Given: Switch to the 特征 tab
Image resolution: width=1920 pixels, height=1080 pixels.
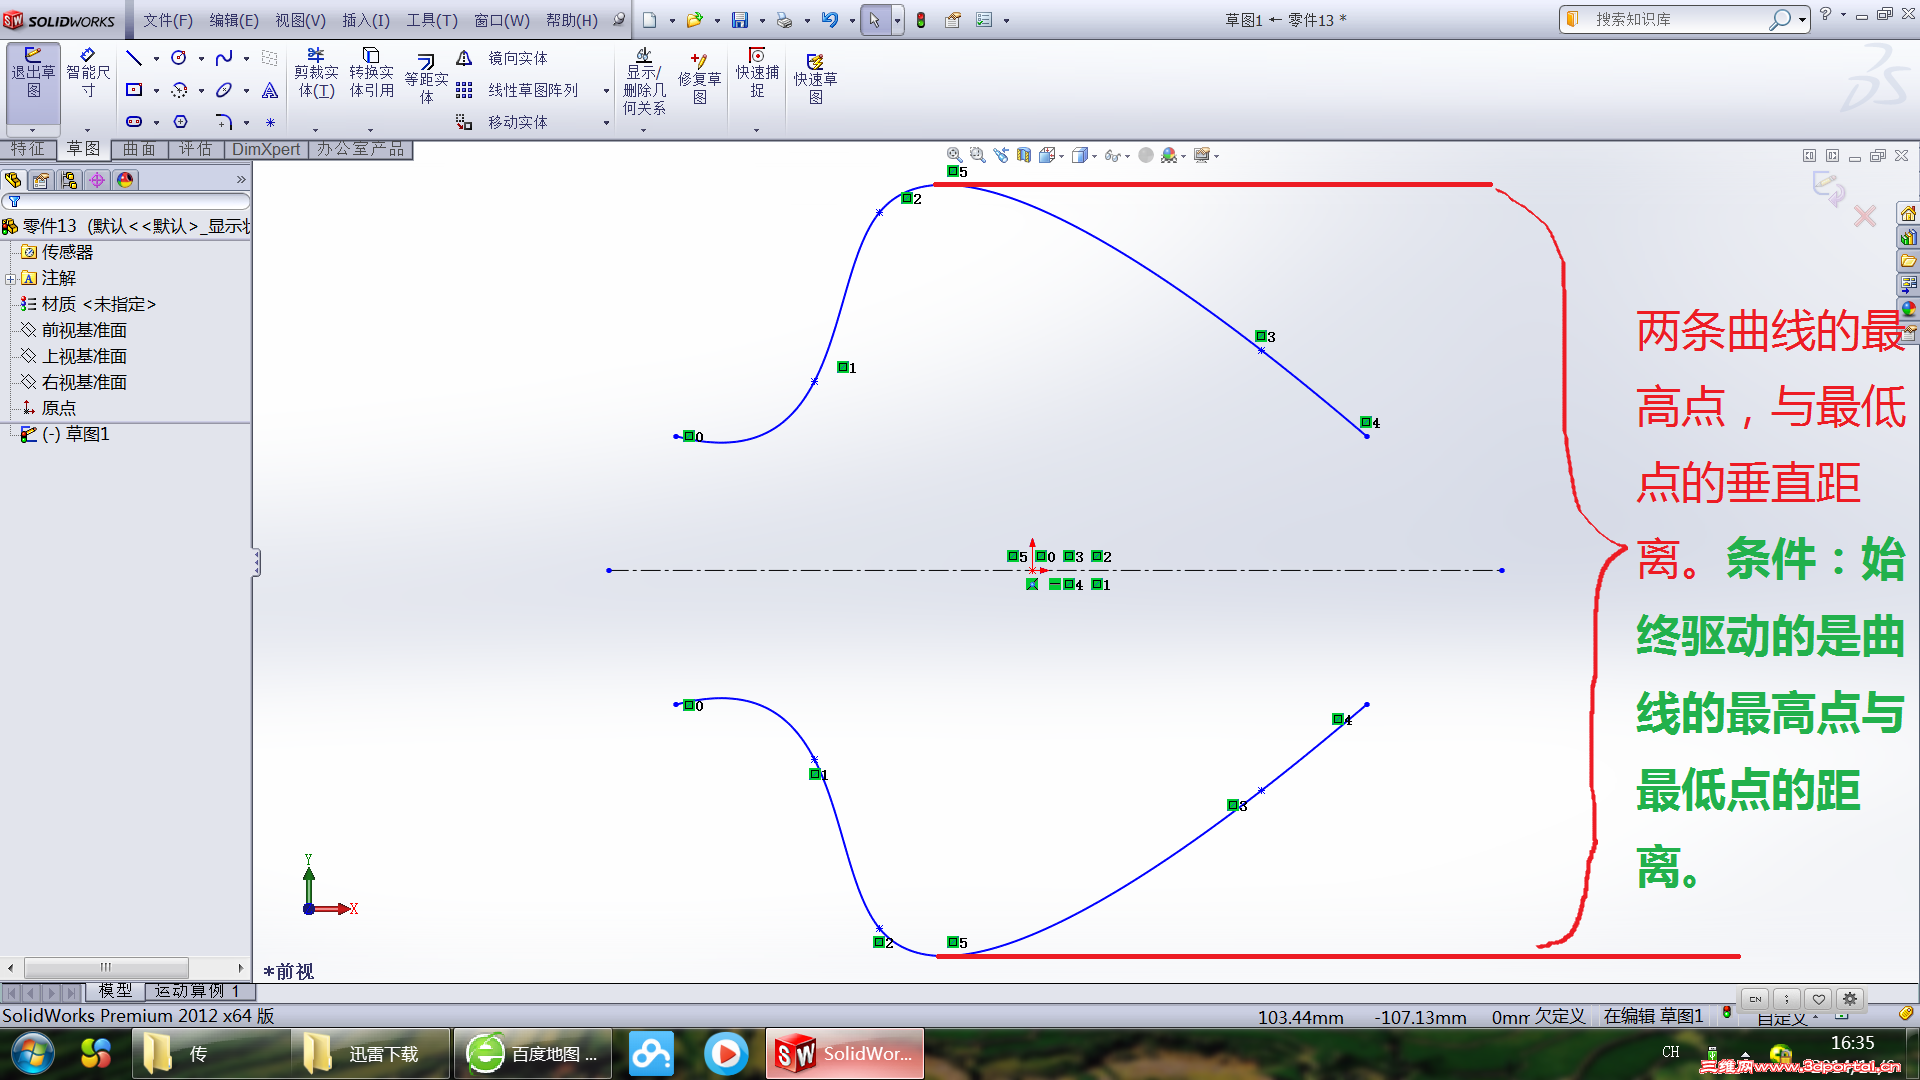Looking at the screenshot, I should coord(28,149).
